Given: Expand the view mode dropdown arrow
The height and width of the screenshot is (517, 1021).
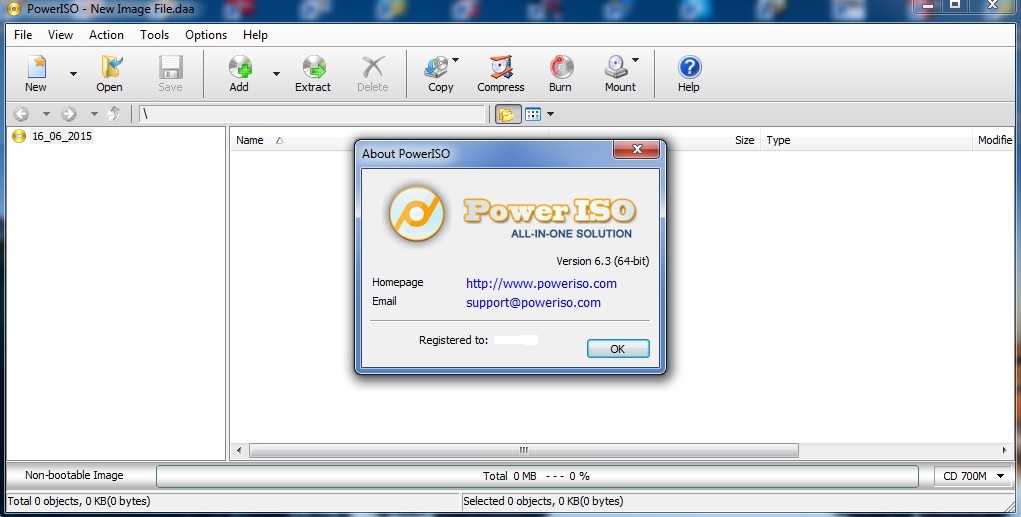Looking at the screenshot, I should (x=550, y=114).
